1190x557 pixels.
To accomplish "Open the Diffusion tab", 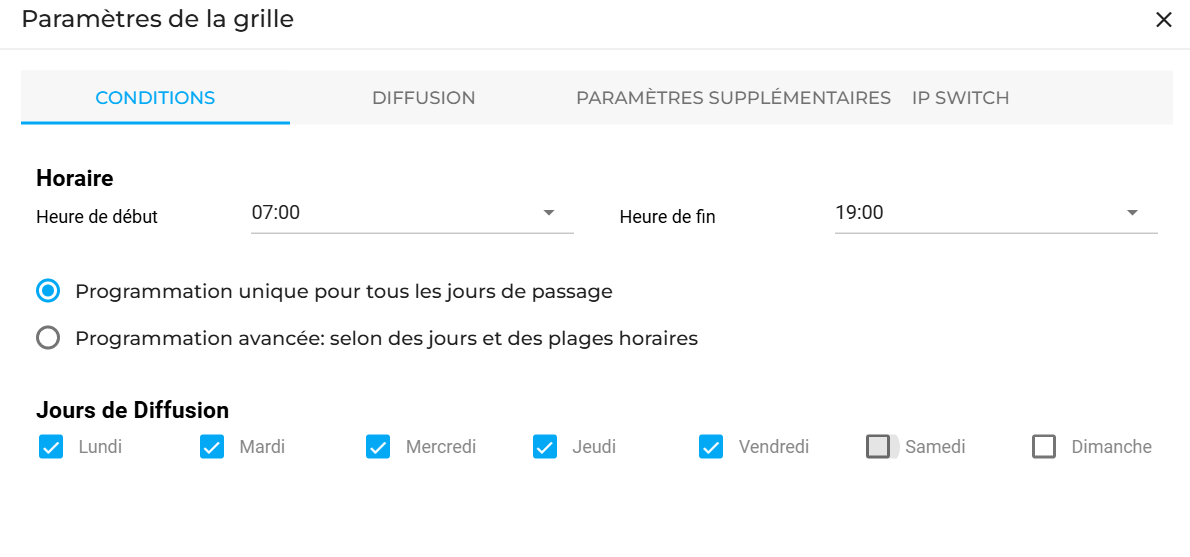I will coord(423,98).
